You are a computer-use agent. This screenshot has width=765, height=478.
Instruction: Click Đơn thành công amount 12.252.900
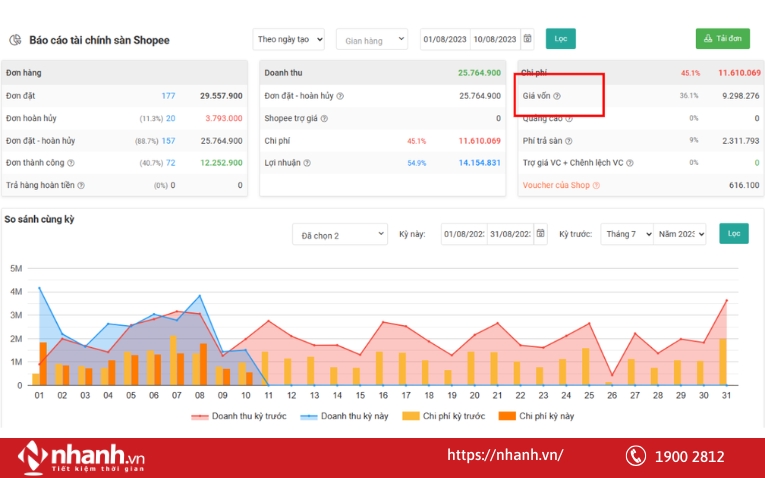[221, 163]
